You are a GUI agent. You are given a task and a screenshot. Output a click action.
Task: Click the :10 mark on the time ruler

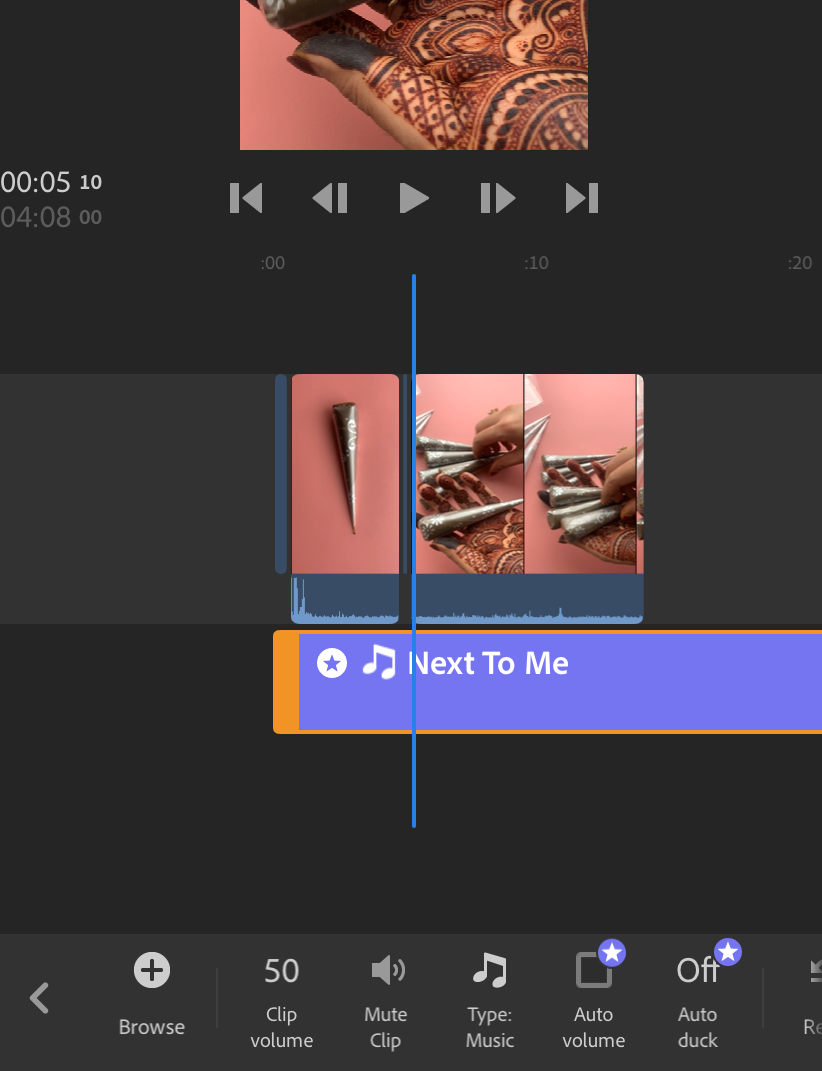coord(537,262)
